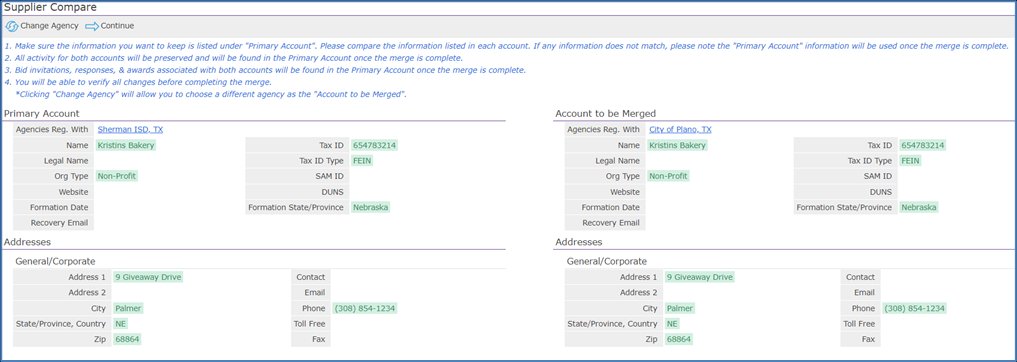Click merged account state value NE
Image resolution: width=1017 pixels, height=362 pixels.
coord(672,324)
